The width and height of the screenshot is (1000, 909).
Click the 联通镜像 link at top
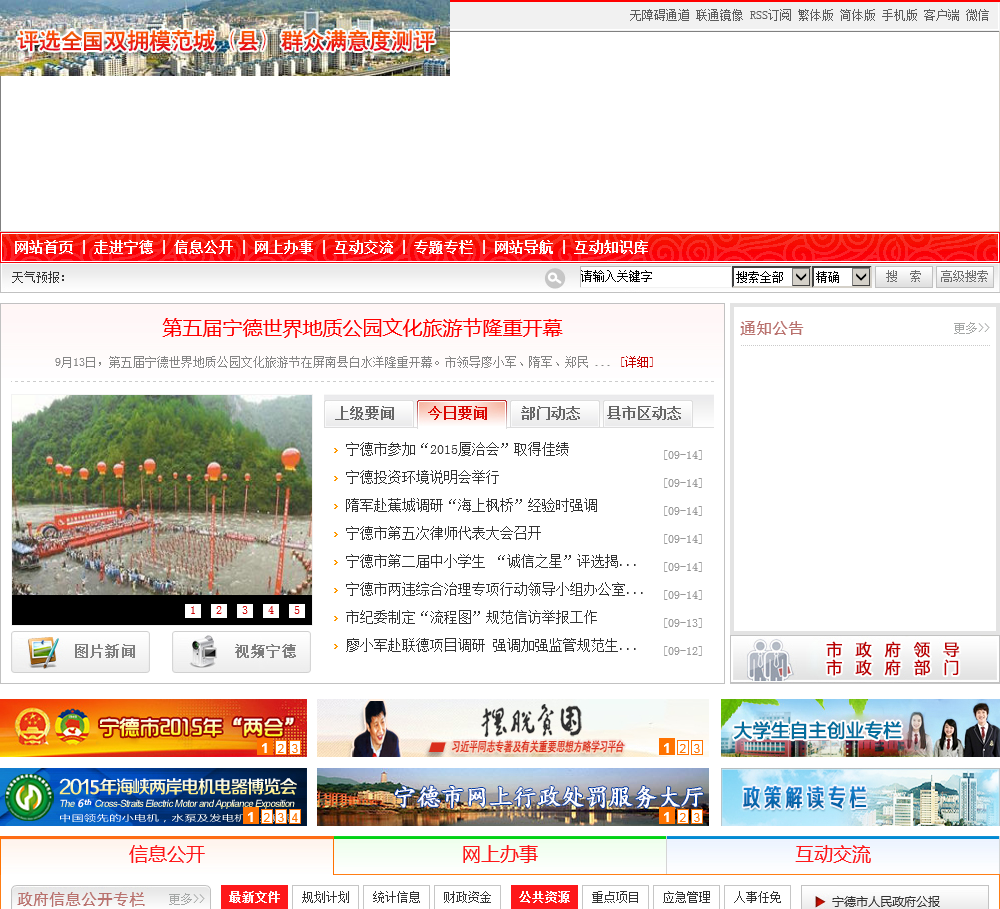pyautogui.click(x=719, y=15)
